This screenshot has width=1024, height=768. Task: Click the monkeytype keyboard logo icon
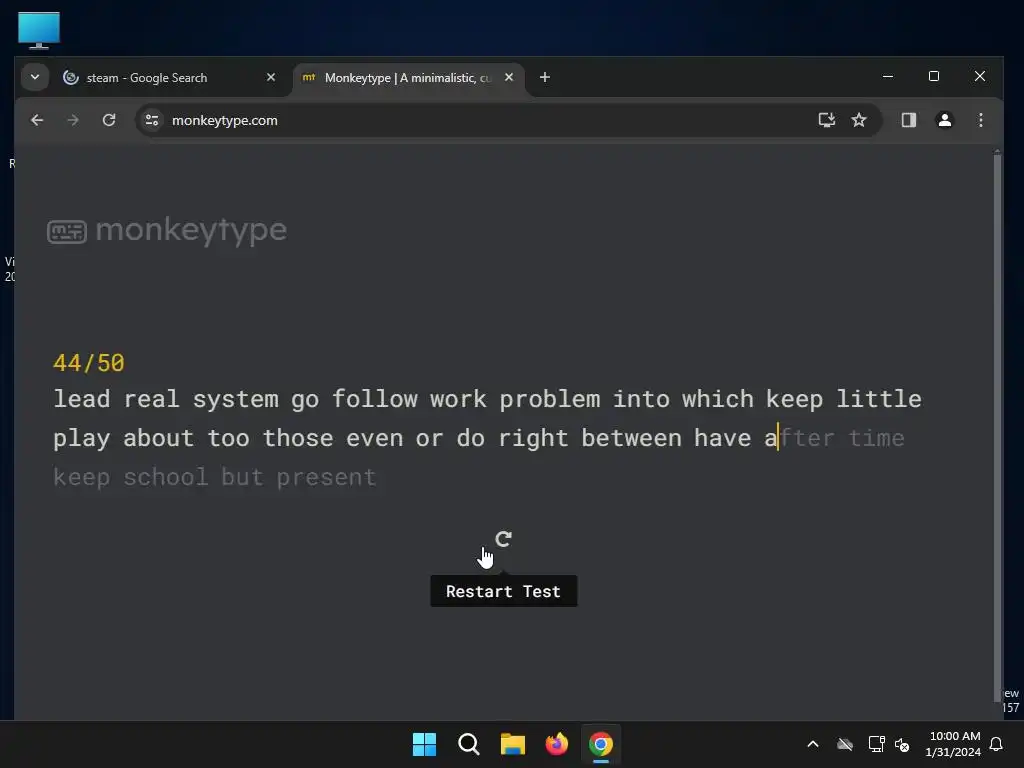(67, 232)
